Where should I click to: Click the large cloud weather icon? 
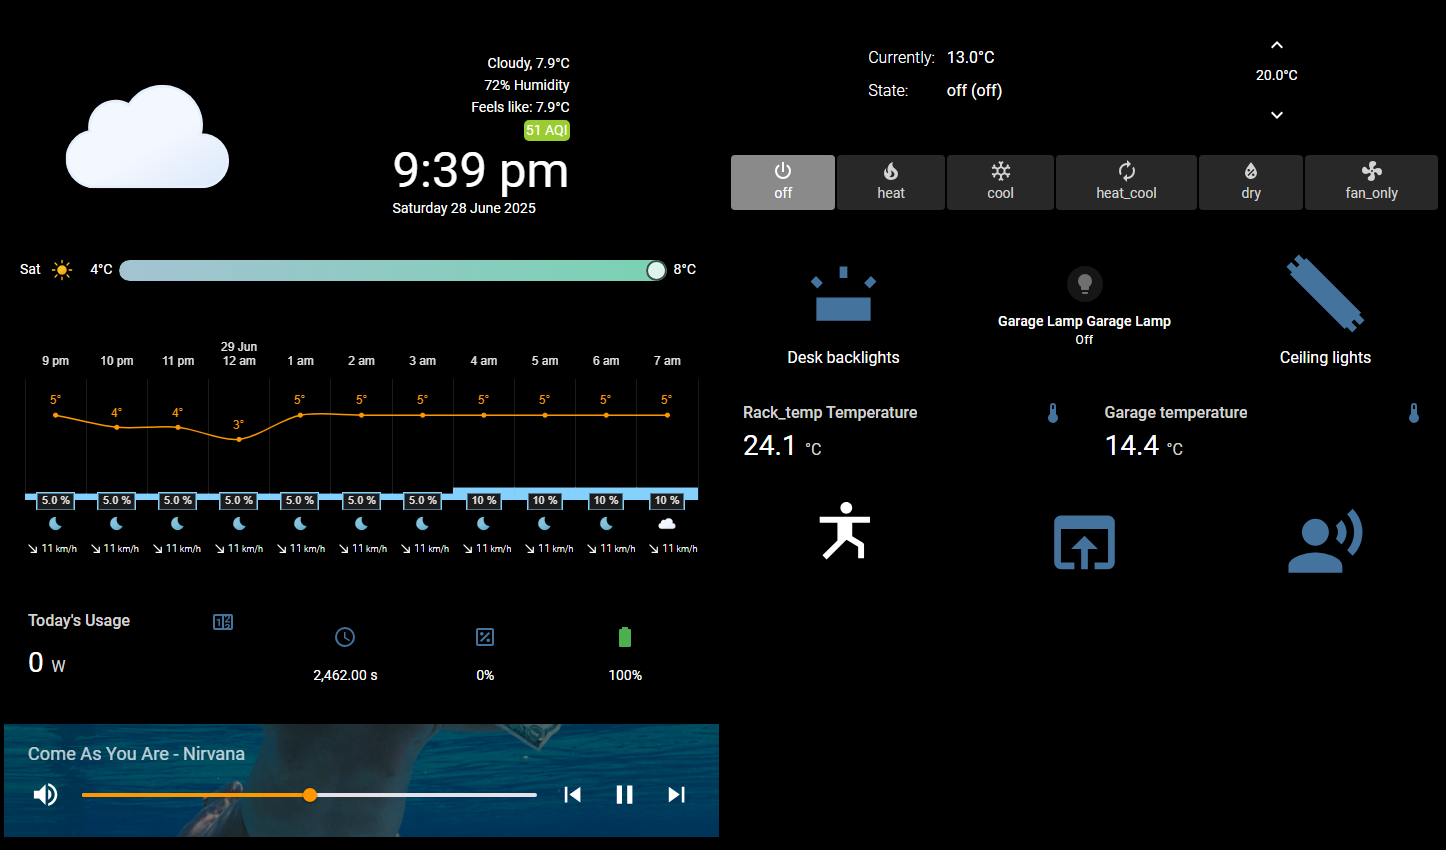click(x=148, y=138)
